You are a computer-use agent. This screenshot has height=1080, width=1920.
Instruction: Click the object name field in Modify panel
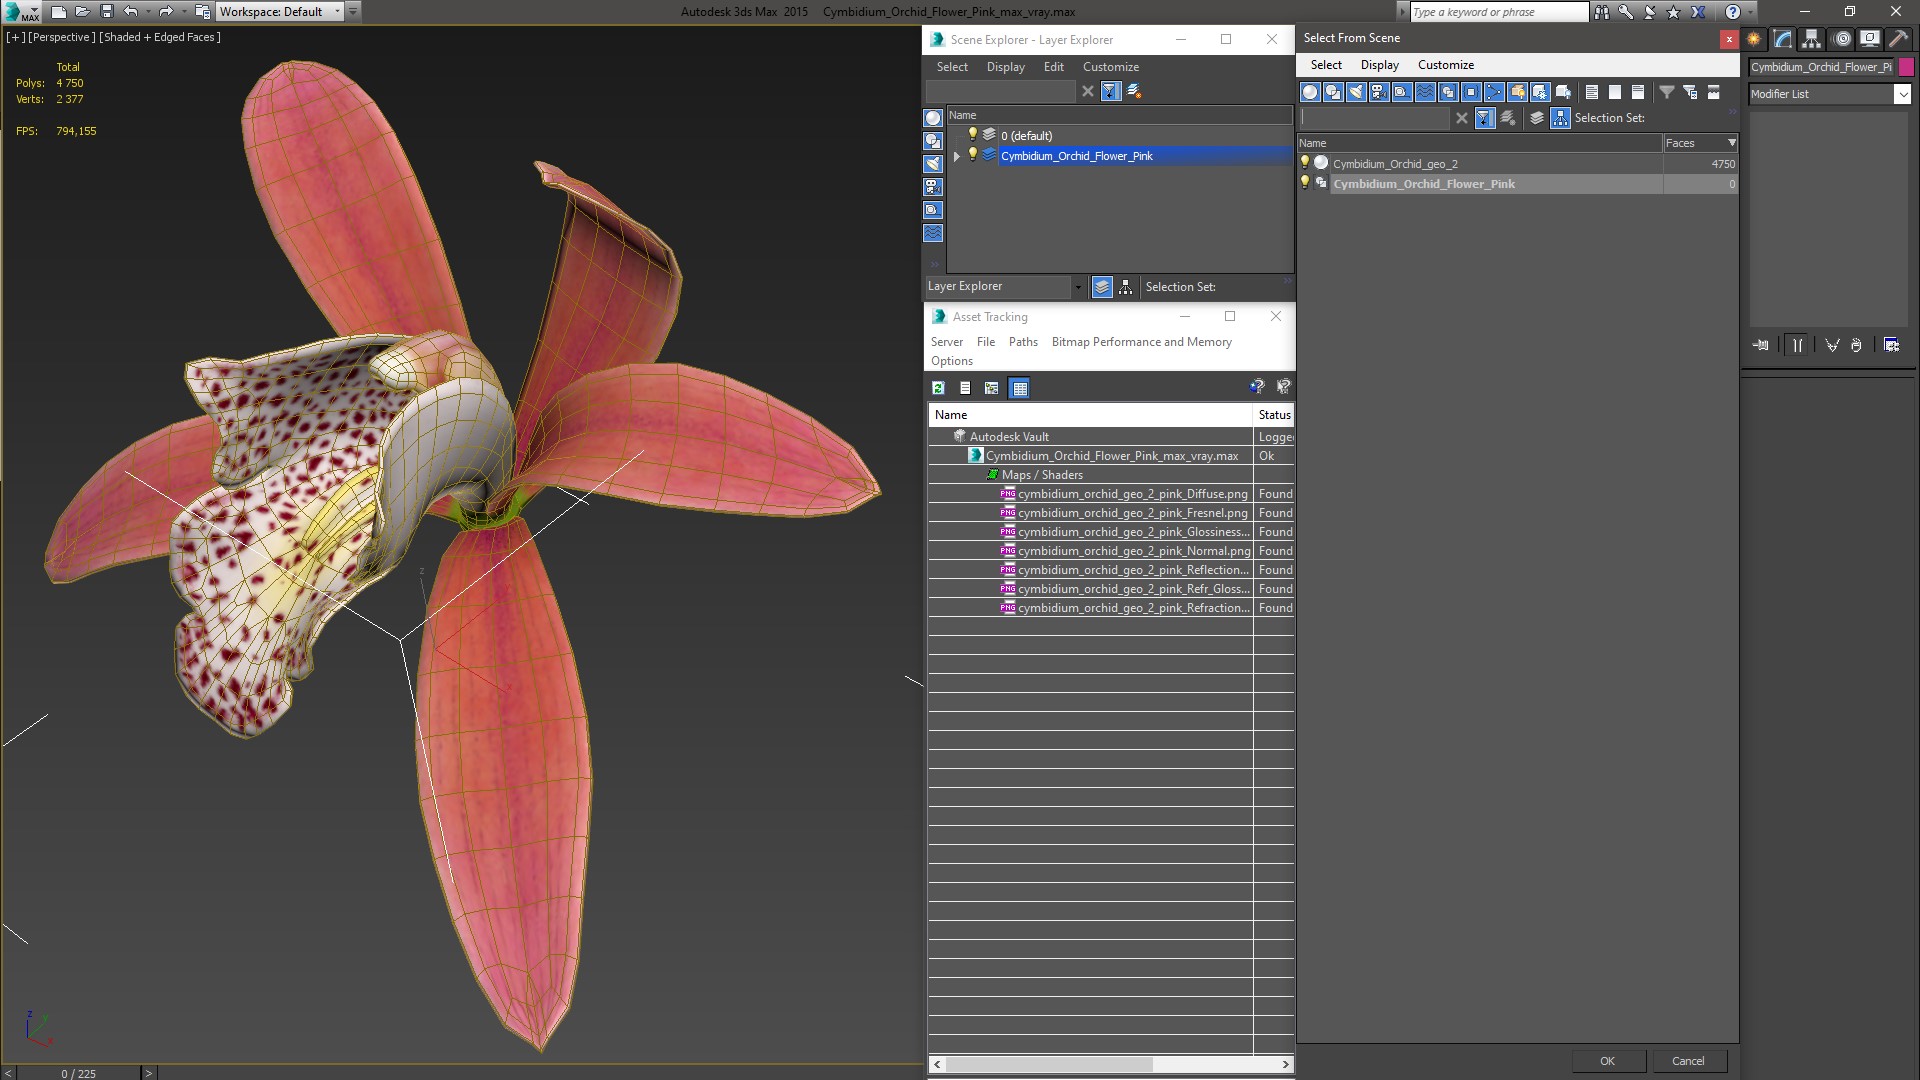pos(1821,67)
